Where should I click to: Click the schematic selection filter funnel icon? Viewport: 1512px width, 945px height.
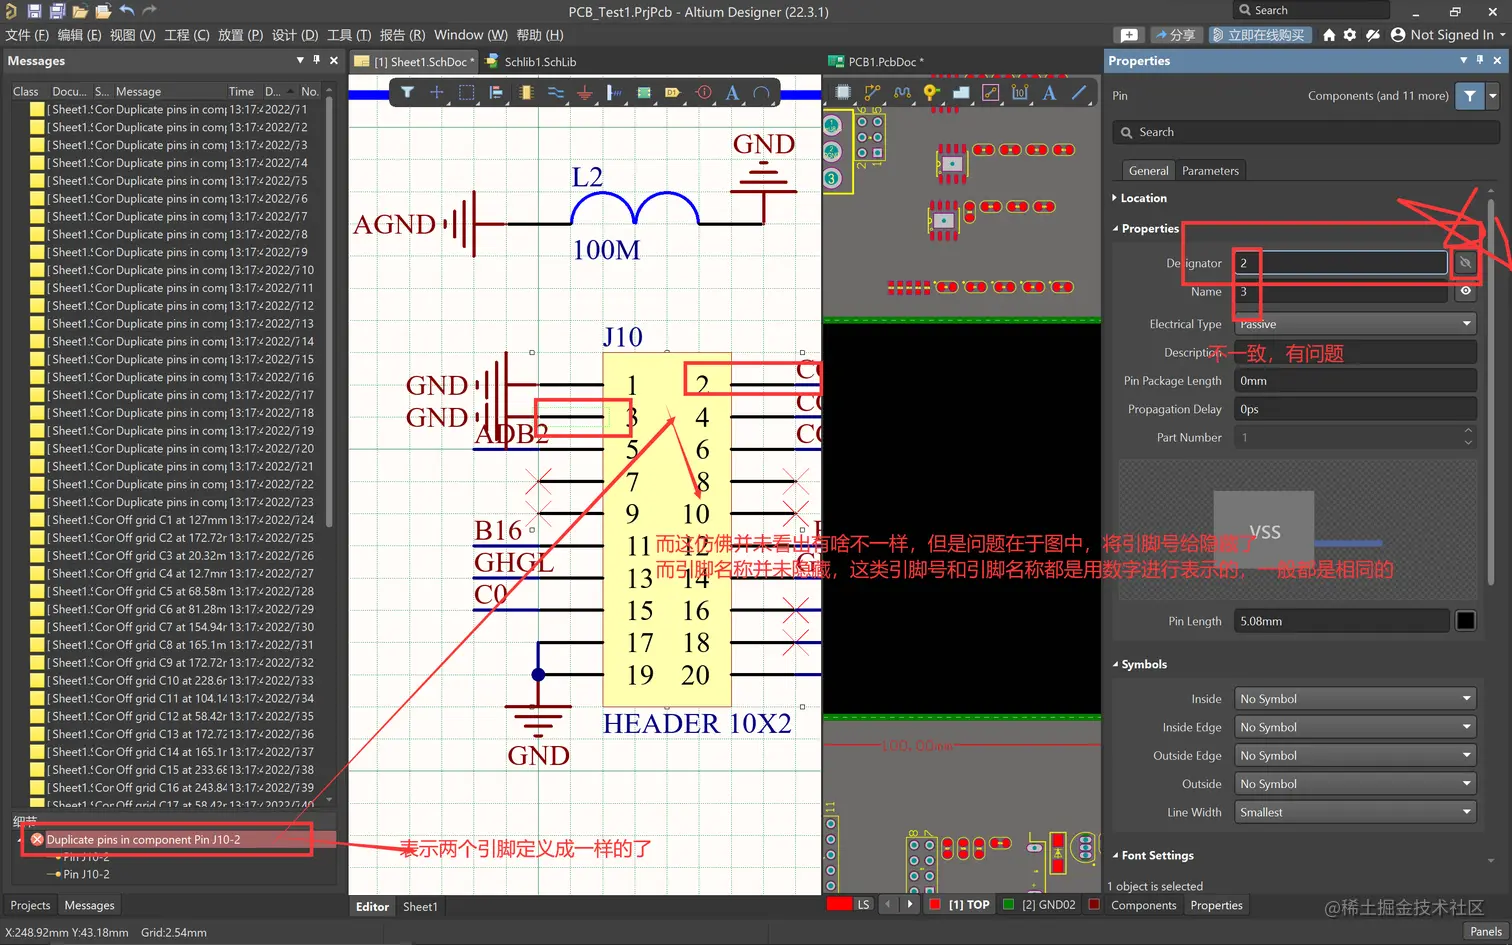[x=407, y=93]
